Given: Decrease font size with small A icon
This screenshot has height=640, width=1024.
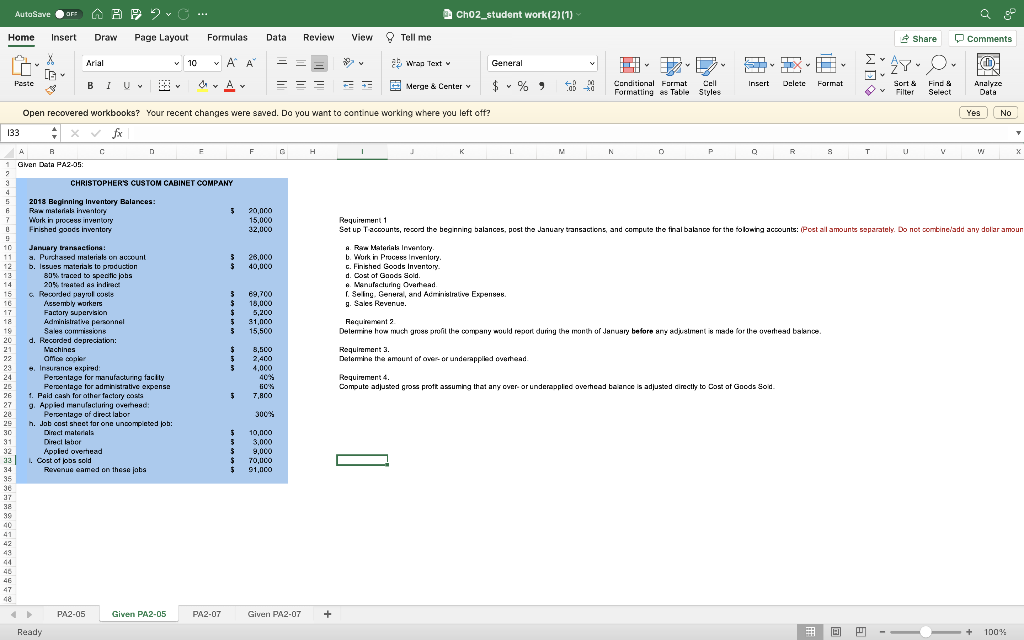Looking at the screenshot, I should pos(251,63).
